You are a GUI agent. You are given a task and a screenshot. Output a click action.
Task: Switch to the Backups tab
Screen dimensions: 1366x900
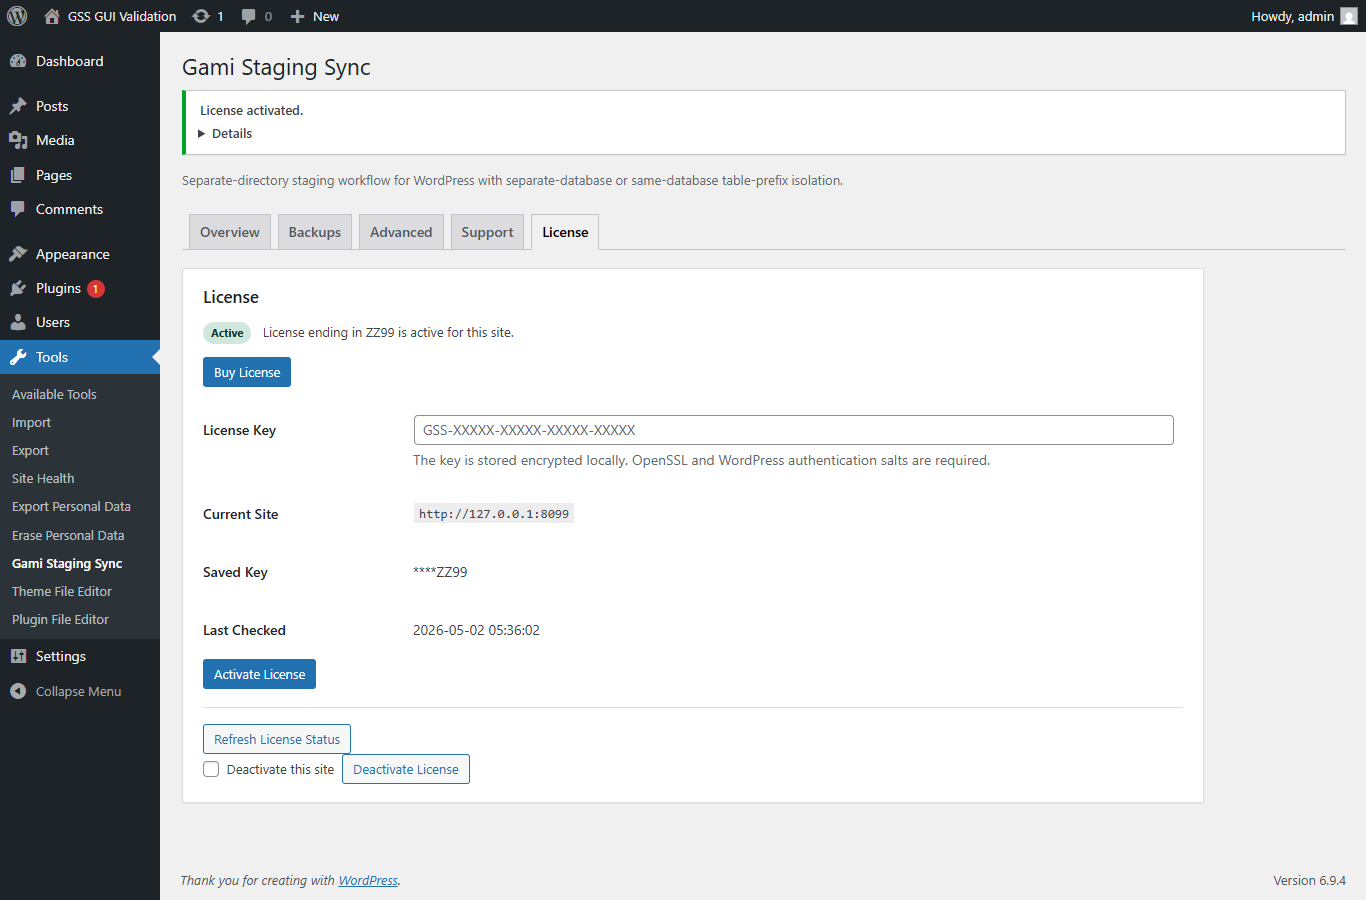(x=315, y=232)
